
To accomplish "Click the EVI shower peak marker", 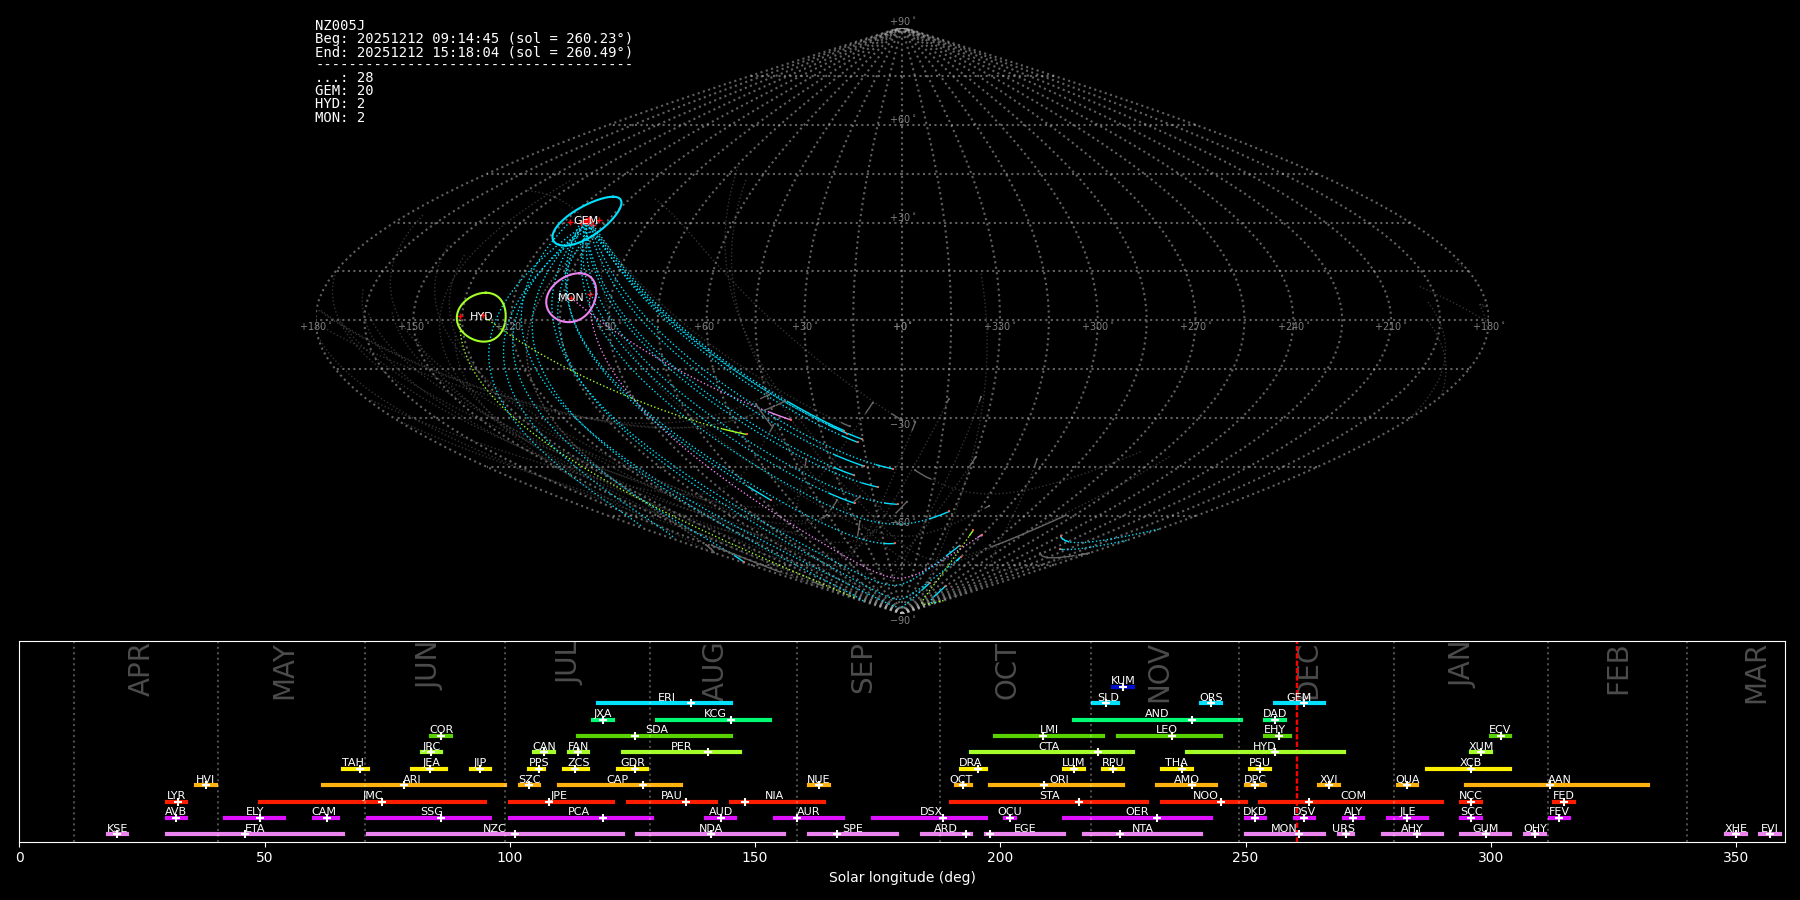I will coord(1769,834).
